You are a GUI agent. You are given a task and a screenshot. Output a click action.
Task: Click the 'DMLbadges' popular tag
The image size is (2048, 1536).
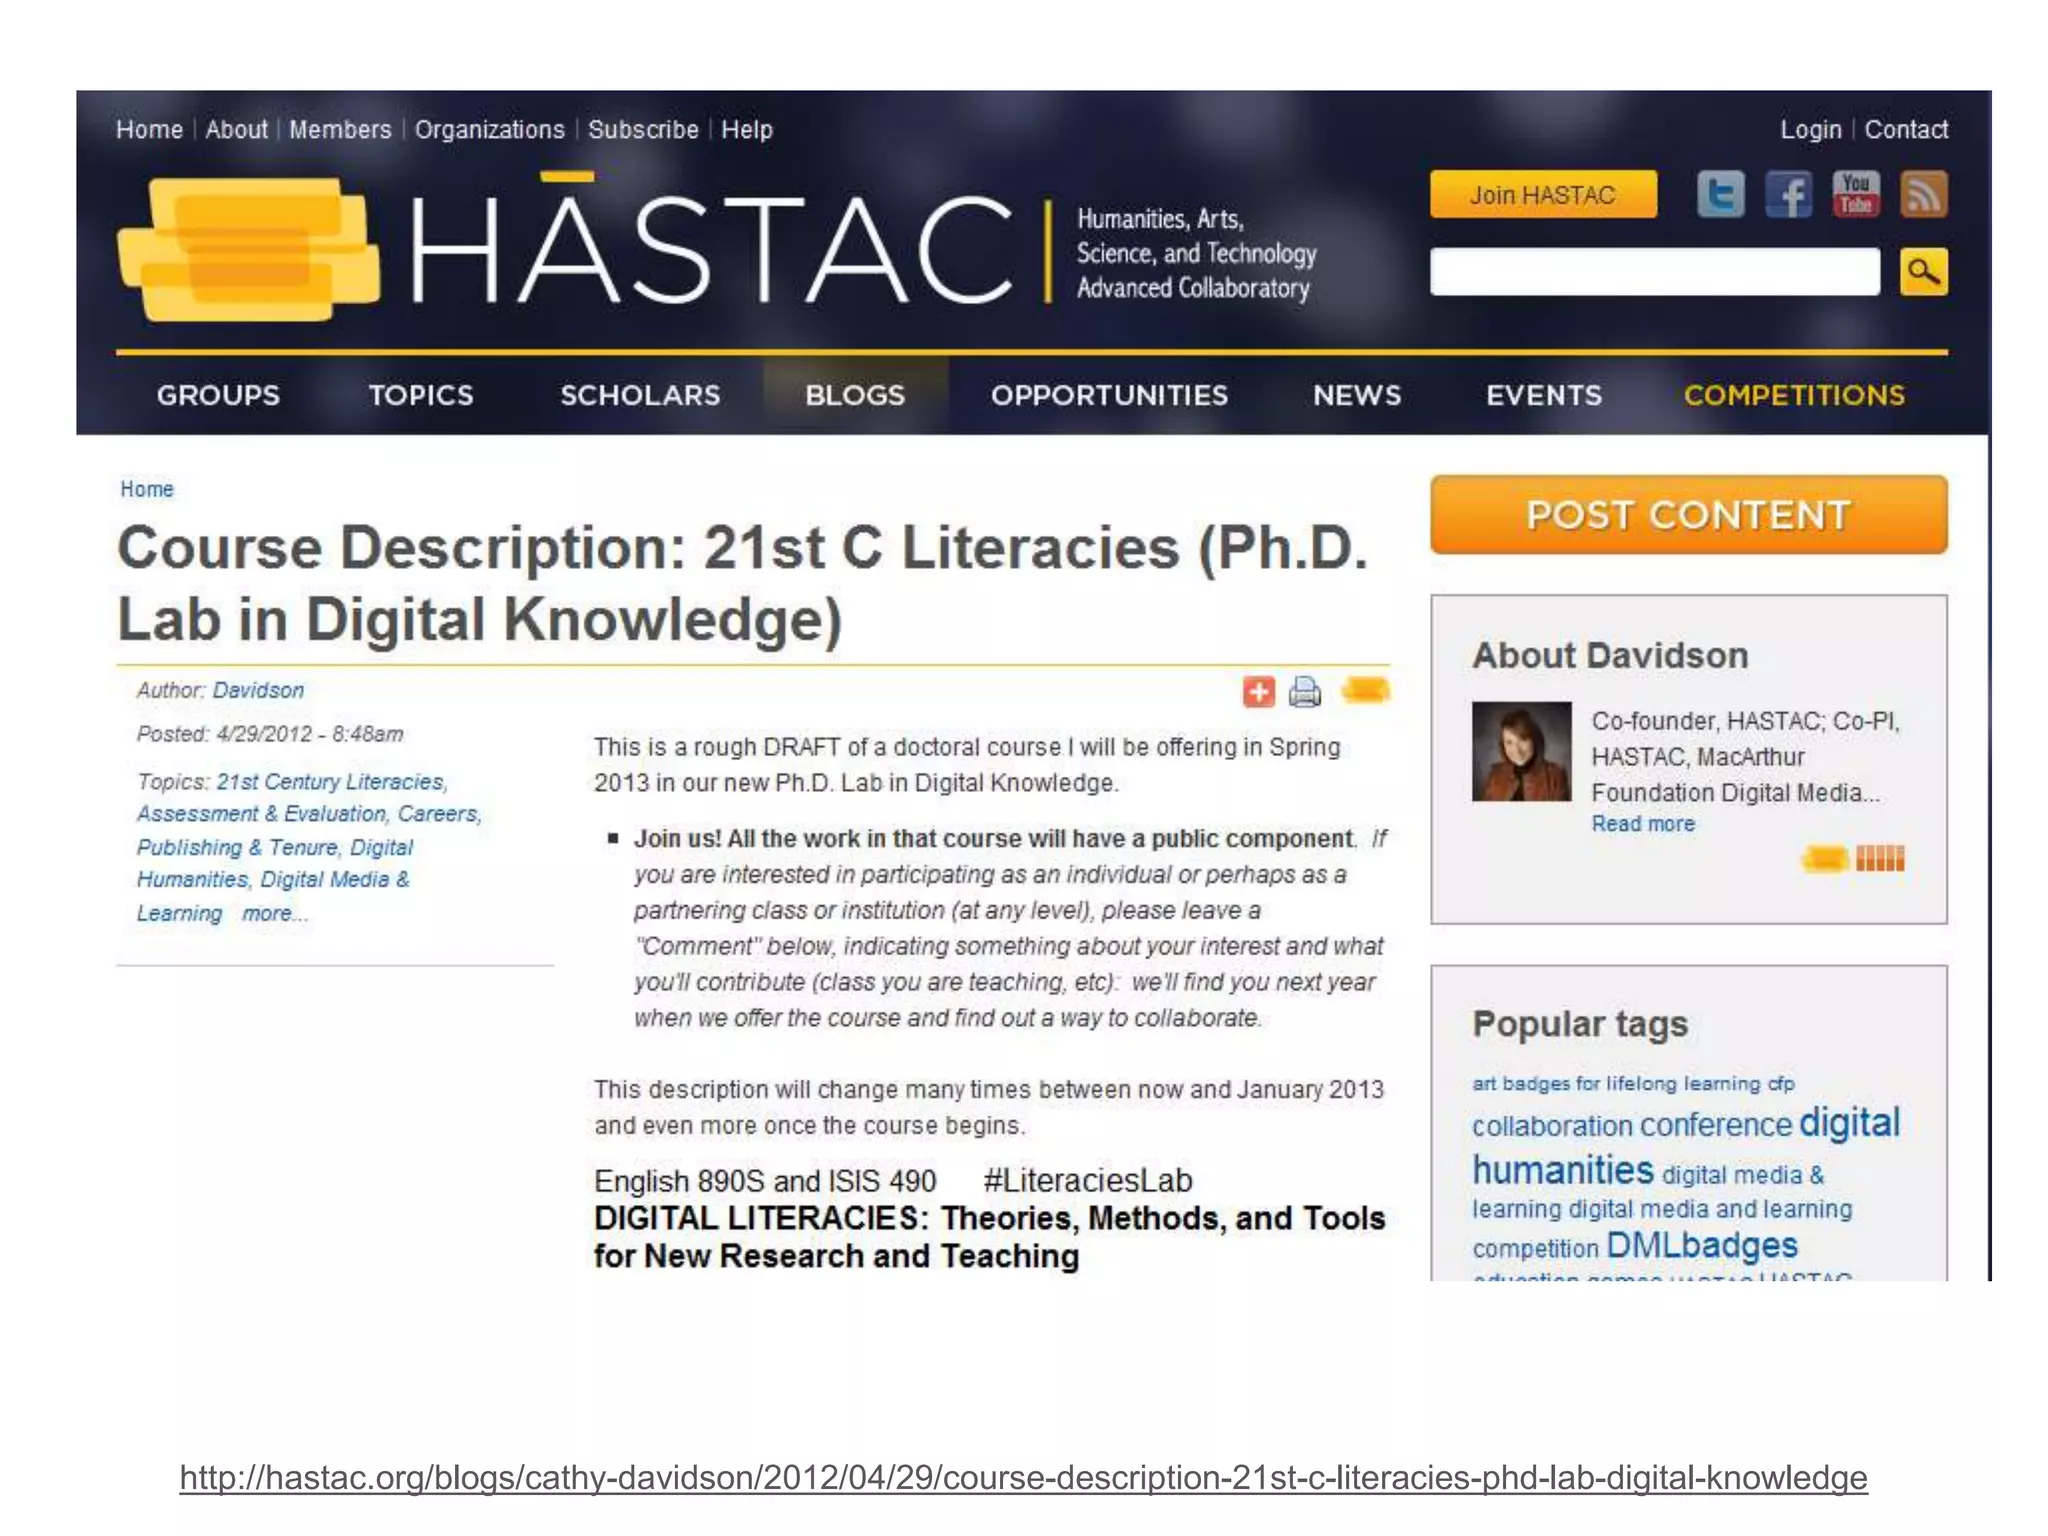pyautogui.click(x=1702, y=1245)
